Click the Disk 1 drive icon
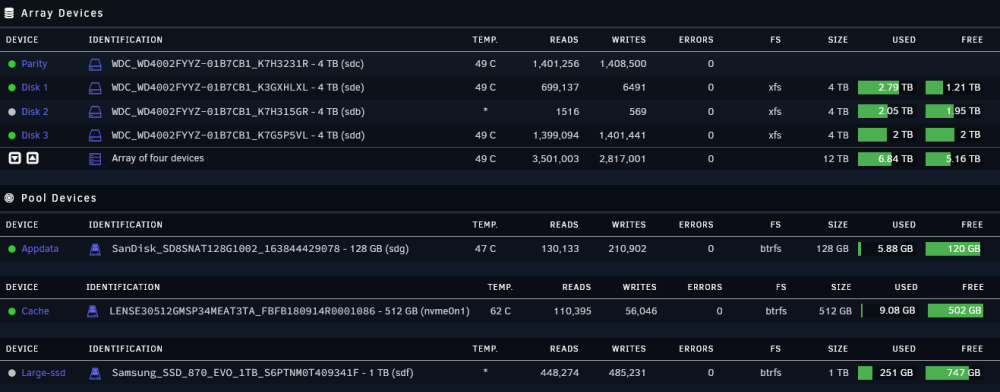 (x=94, y=87)
